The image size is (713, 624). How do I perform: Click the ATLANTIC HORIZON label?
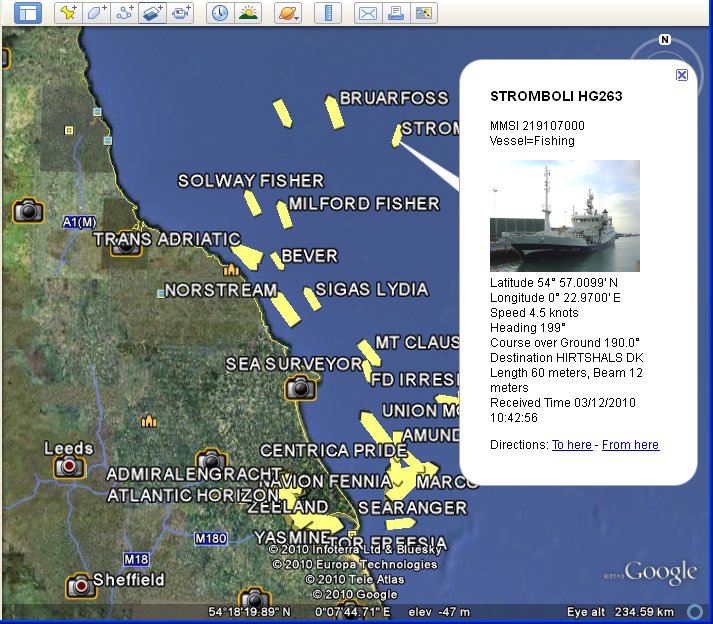click(193, 495)
